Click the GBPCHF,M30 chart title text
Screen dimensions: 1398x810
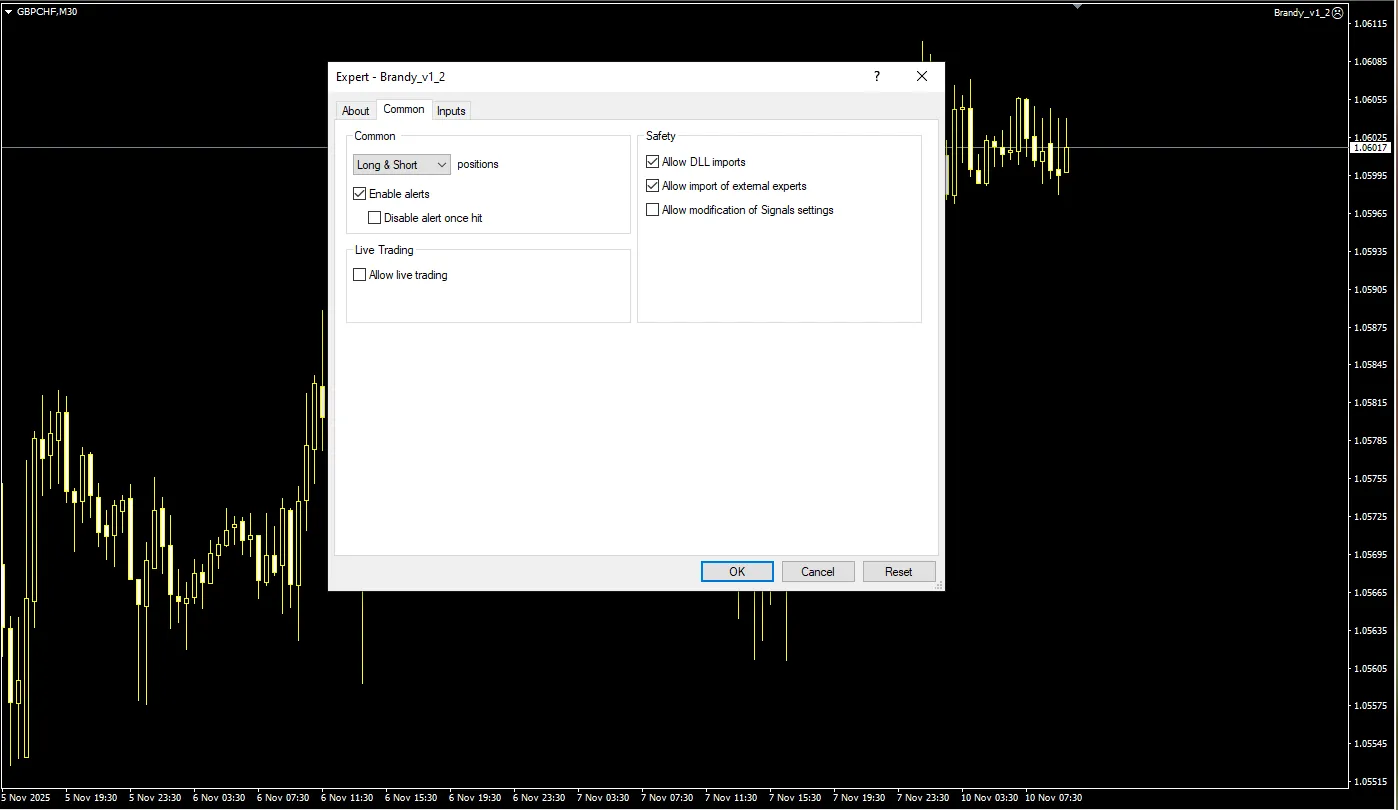point(47,12)
